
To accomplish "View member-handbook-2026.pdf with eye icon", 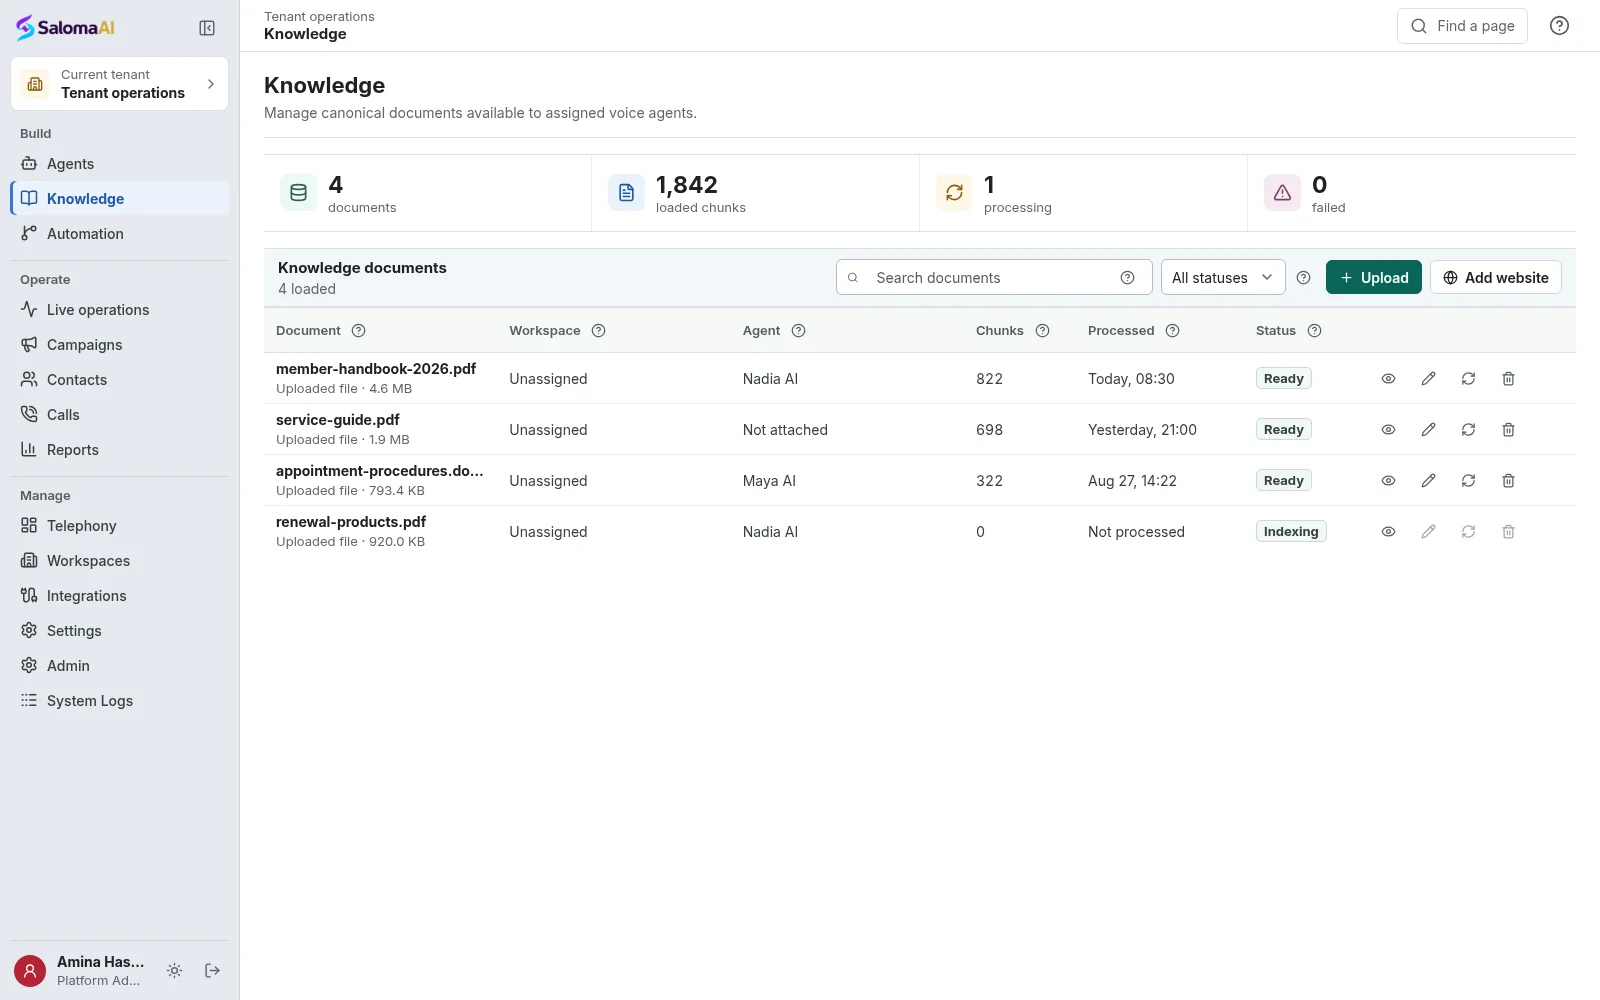I will click(1388, 379).
